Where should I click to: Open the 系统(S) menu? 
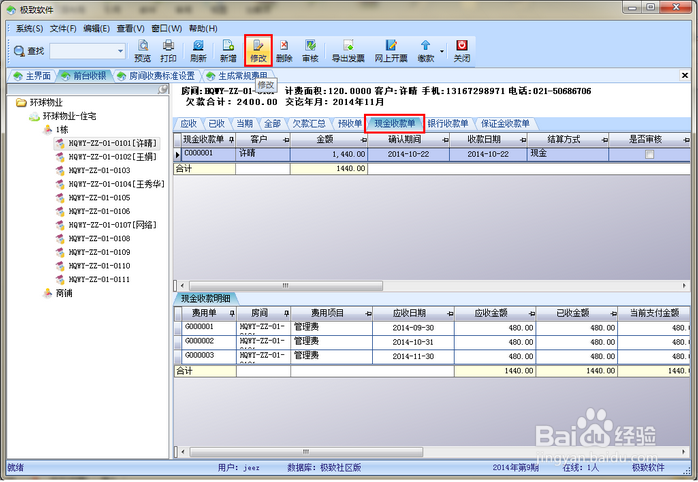click(x=29, y=28)
